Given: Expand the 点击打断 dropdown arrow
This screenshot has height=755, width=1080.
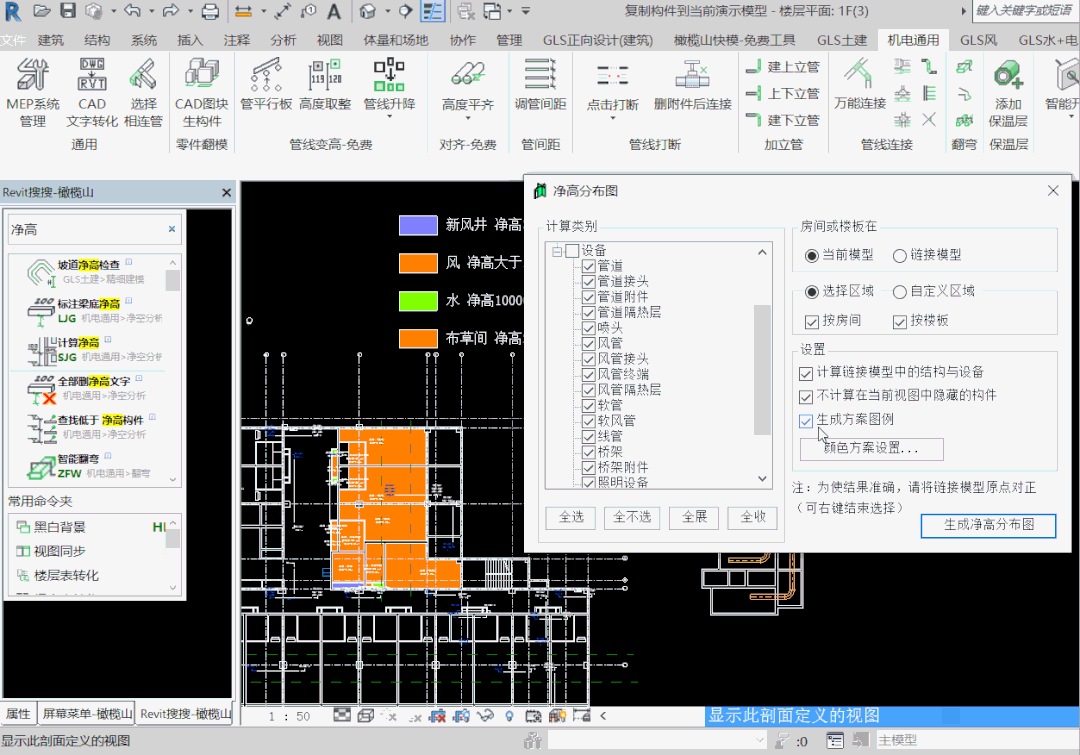Looking at the screenshot, I should [x=612, y=118].
